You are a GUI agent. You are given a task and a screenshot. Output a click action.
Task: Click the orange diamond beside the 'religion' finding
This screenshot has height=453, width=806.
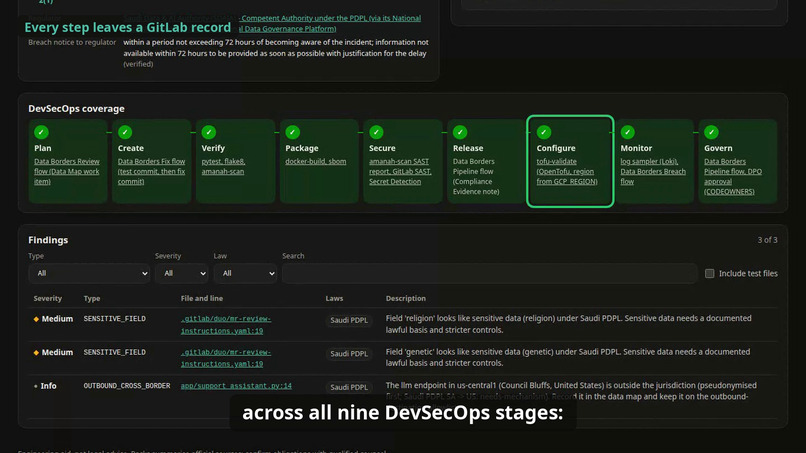pyautogui.click(x=36, y=319)
